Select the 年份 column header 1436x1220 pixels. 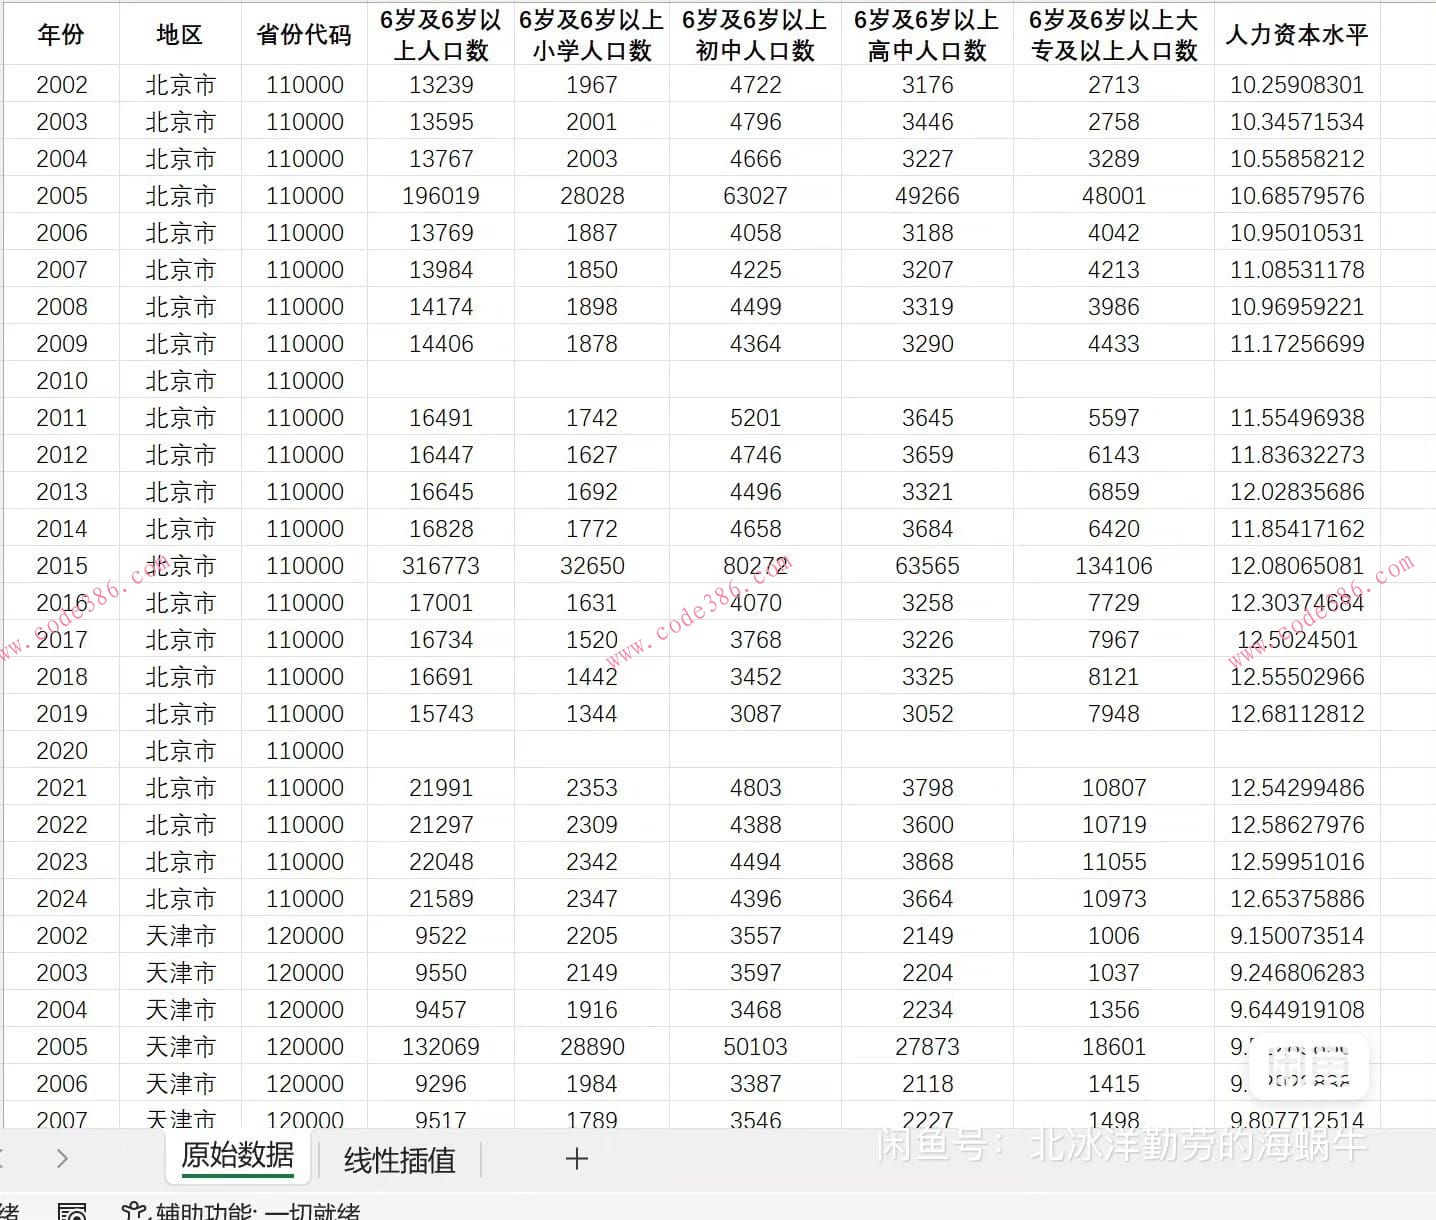[x=60, y=34]
